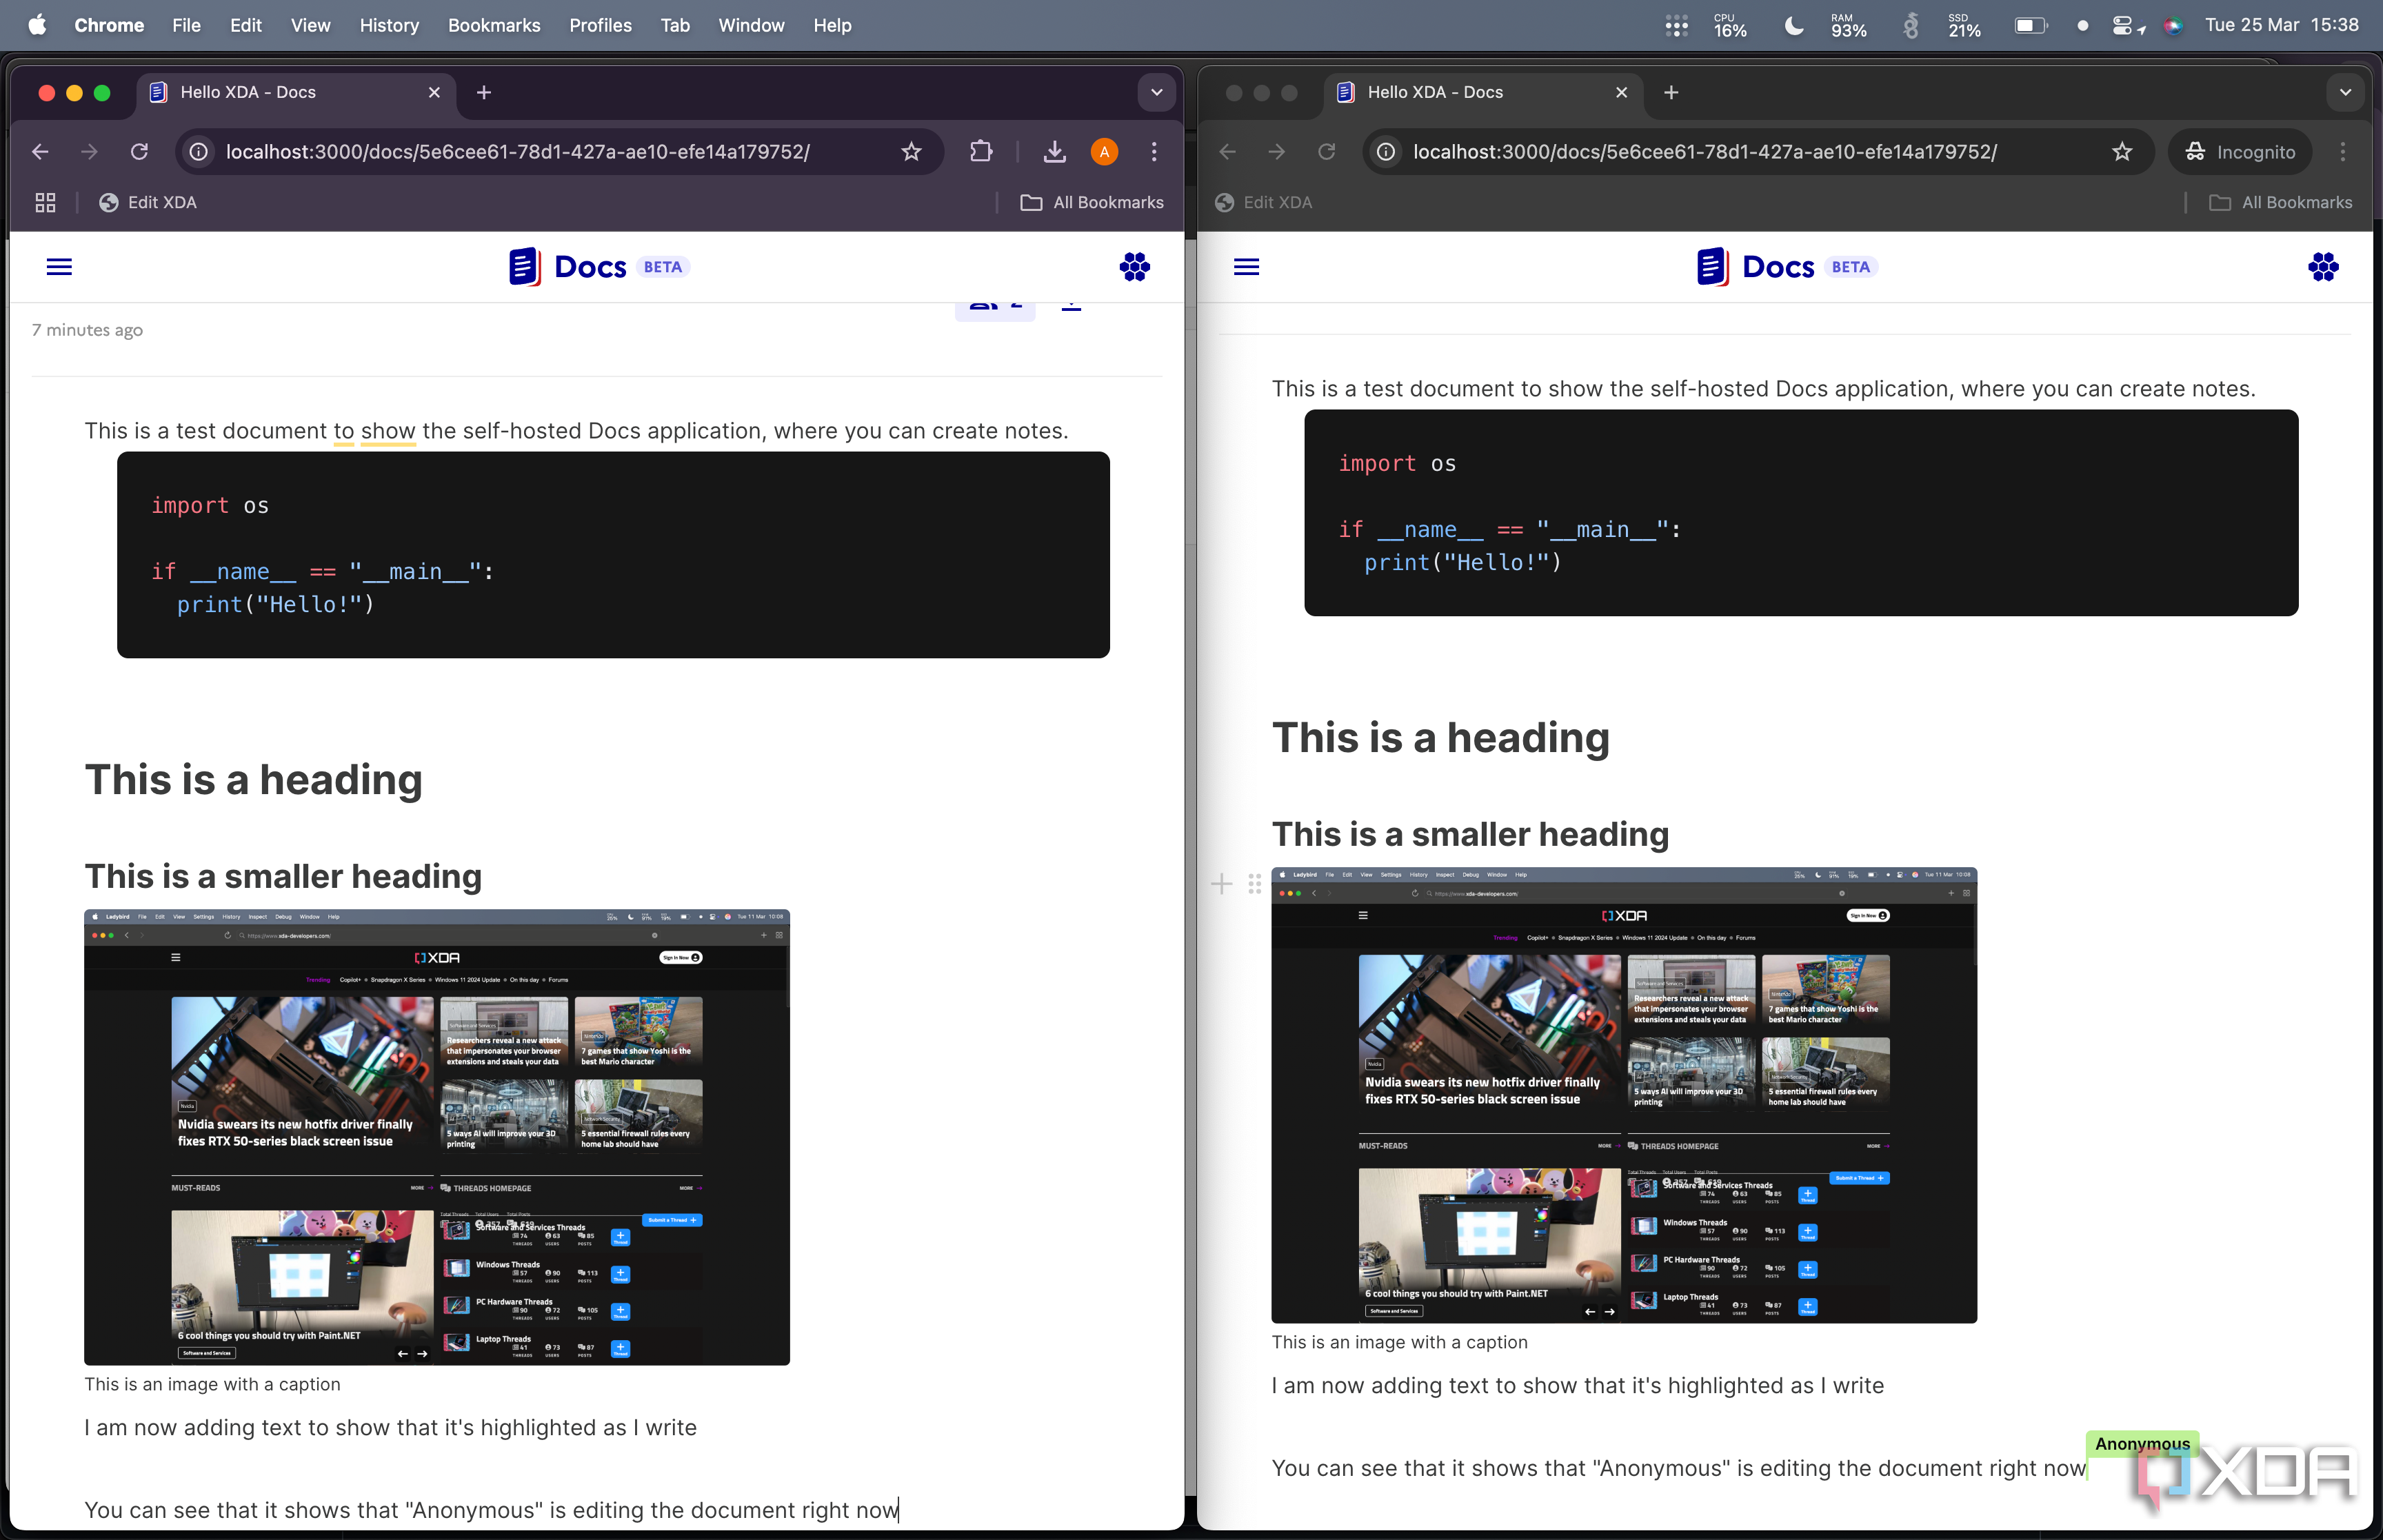Select the Hello XDA - Docs tab in right window
The image size is (2383, 1540).
1482,93
